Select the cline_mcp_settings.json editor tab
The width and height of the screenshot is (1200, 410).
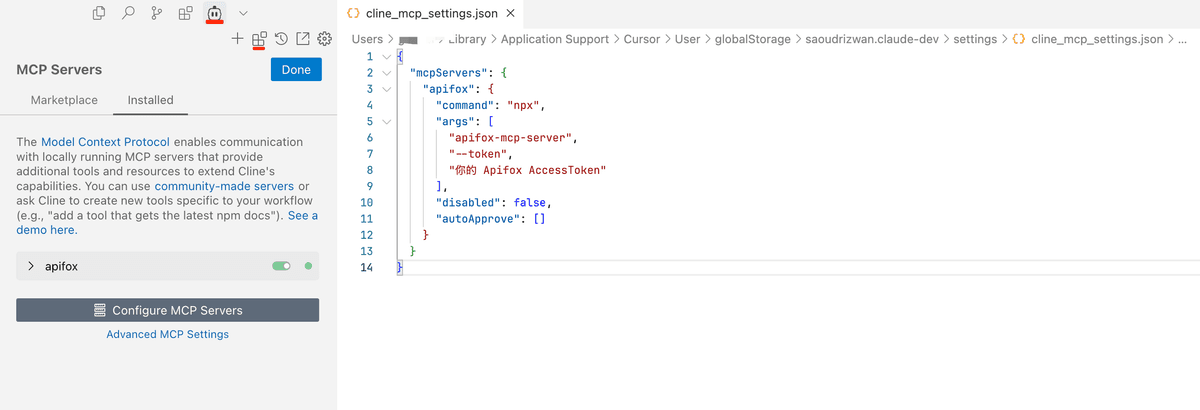pos(432,14)
